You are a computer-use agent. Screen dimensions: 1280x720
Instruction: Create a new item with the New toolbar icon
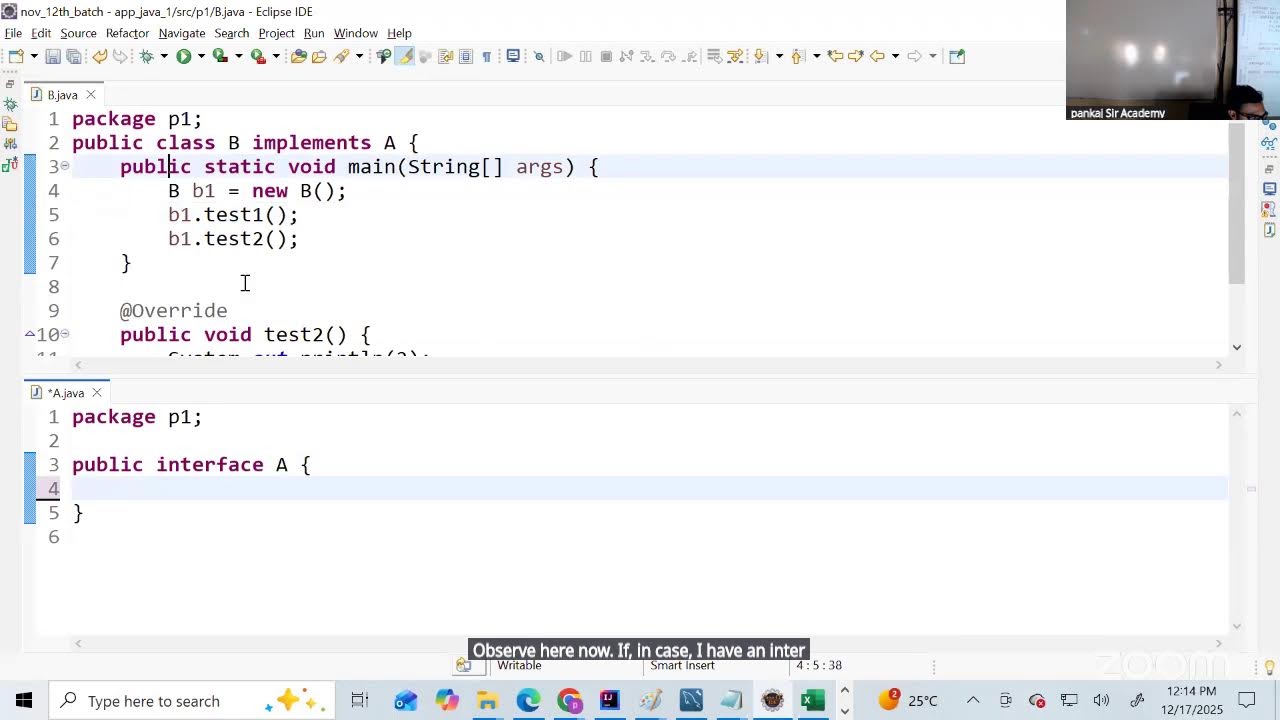coord(15,56)
